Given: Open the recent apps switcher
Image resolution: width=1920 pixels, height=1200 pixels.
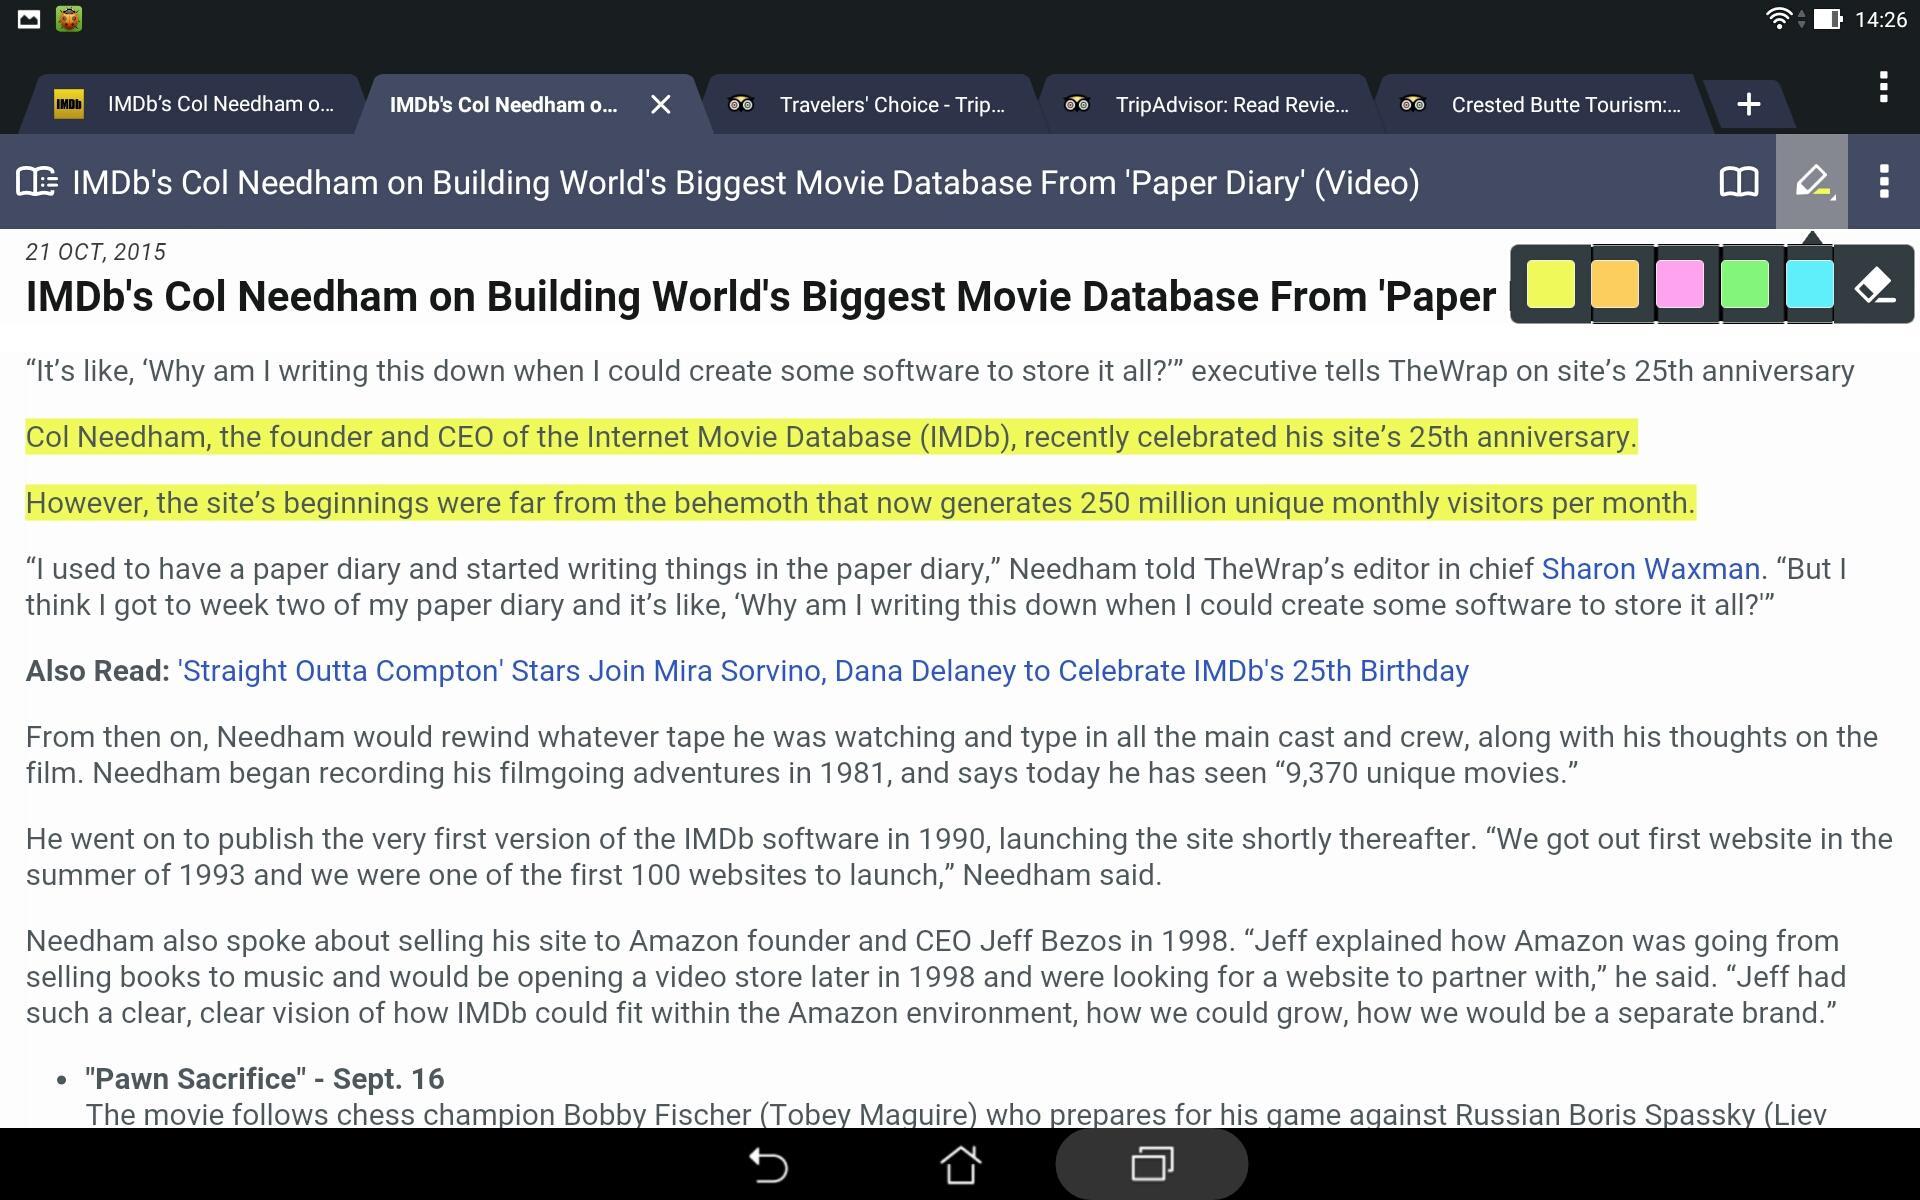Looking at the screenshot, I should 1152,1165.
